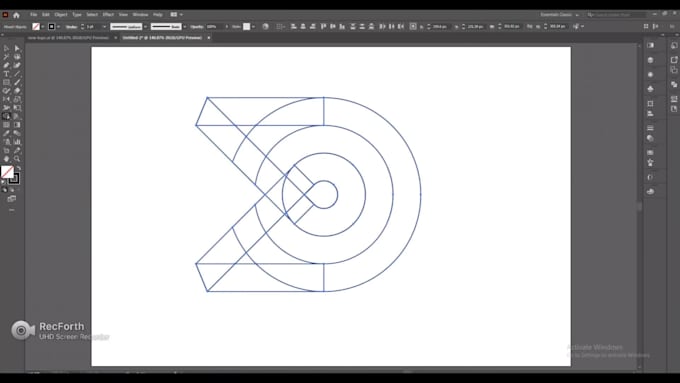Click the Opacity percentage field

pyautogui.click(x=215, y=27)
